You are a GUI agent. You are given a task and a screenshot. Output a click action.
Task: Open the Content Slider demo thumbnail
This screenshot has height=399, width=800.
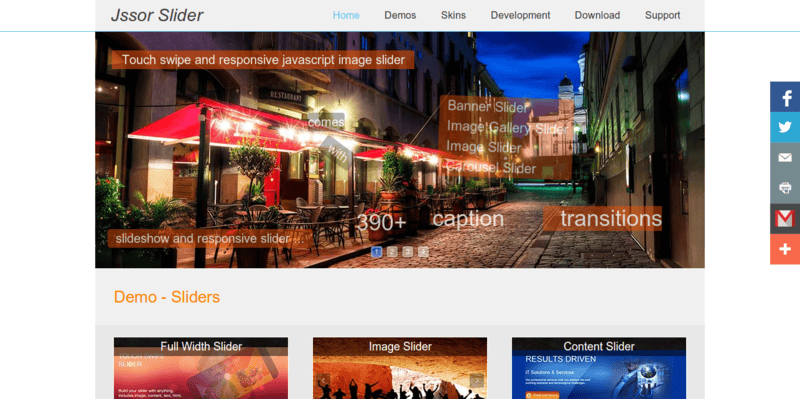(x=598, y=368)
